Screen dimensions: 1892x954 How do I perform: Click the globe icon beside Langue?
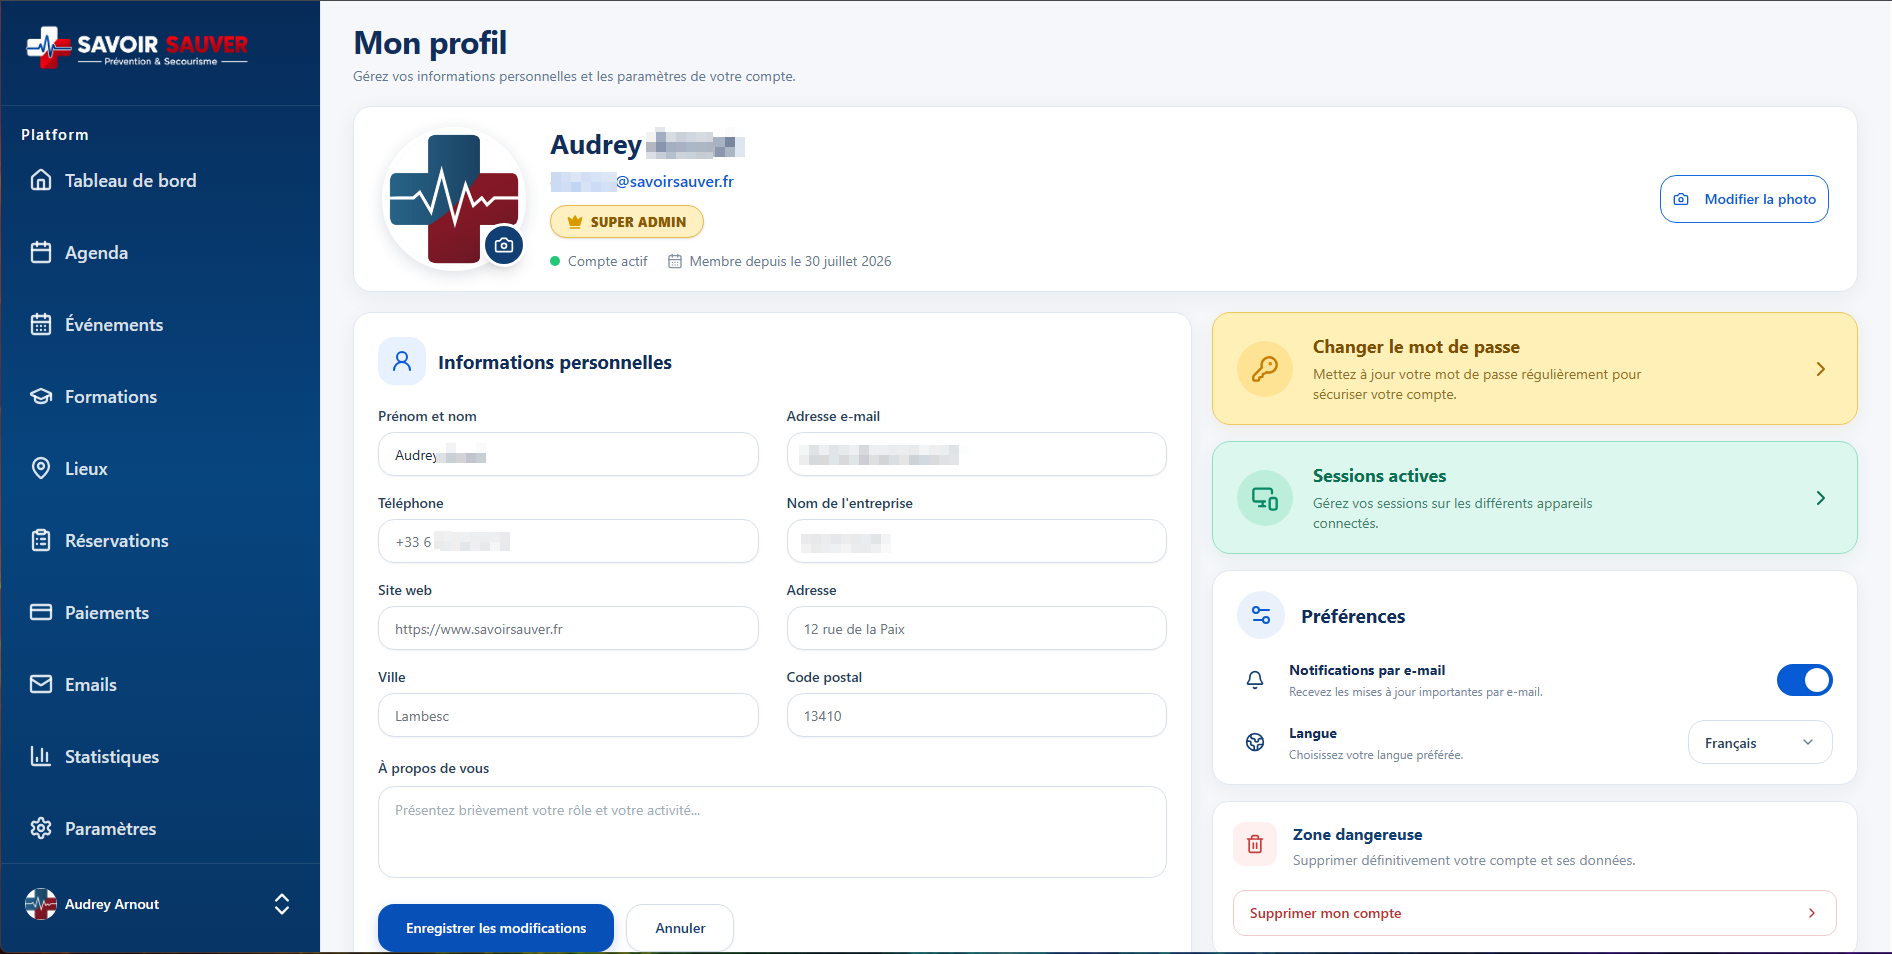(x=1255, y=742)
